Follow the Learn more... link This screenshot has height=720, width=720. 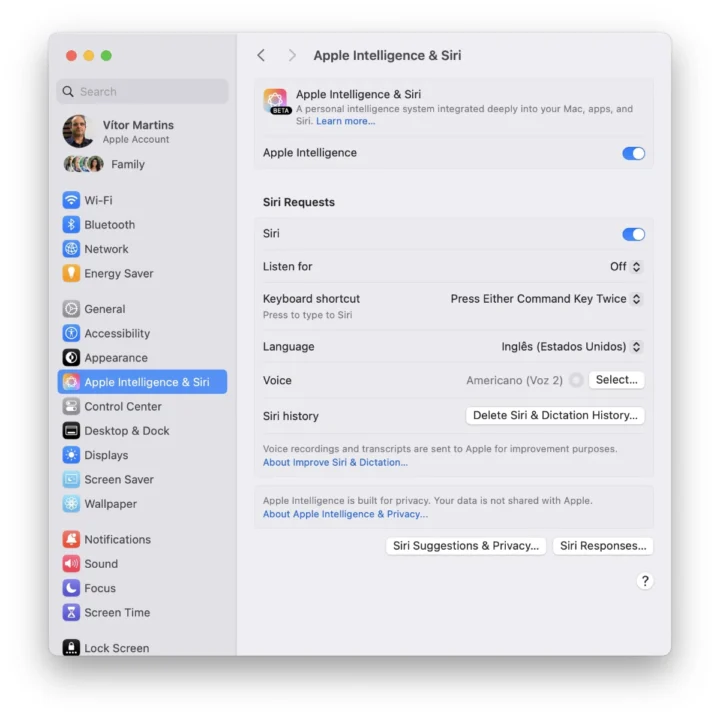pyautogui.click(x=345, y=121)
